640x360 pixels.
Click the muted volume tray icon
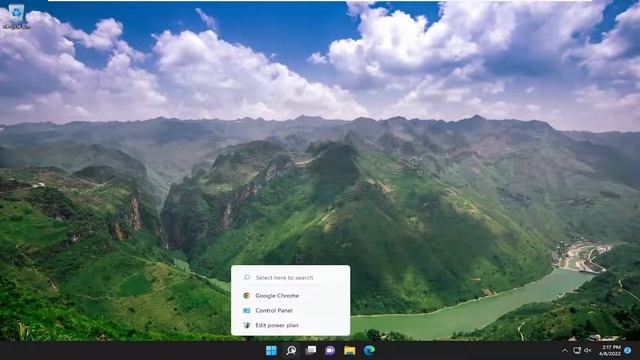point(588,351)
